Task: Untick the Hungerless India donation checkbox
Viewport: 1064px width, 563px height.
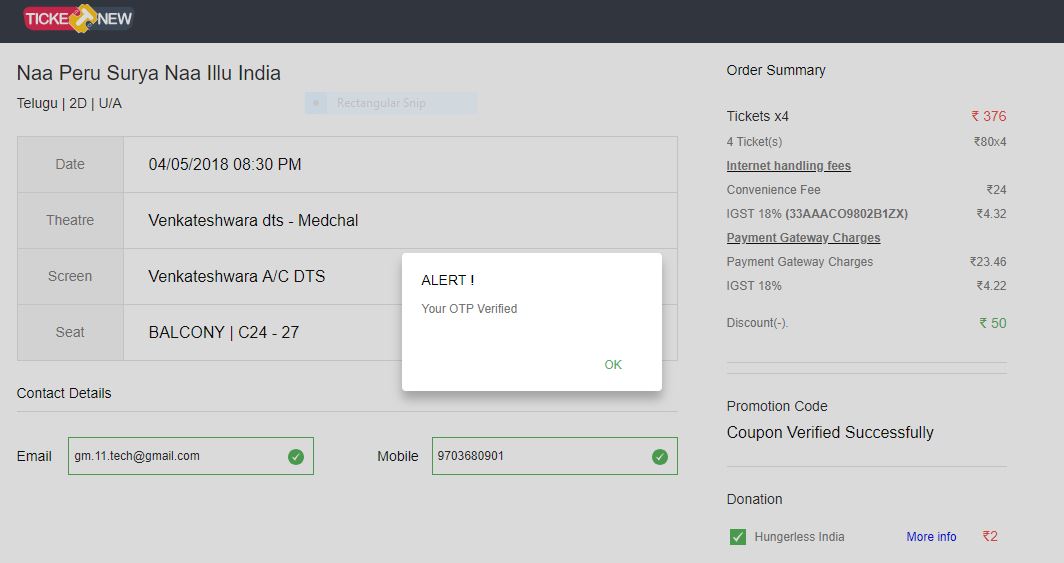Action: click(x=738, y=537)
